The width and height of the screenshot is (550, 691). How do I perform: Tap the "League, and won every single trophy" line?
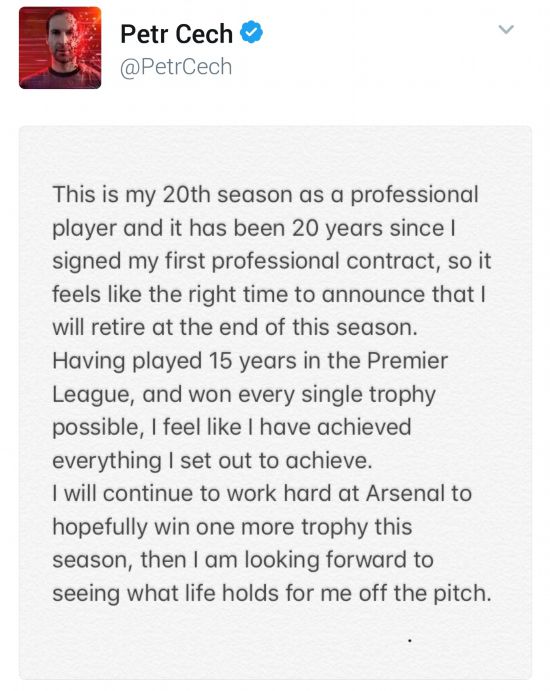(244, 394)
